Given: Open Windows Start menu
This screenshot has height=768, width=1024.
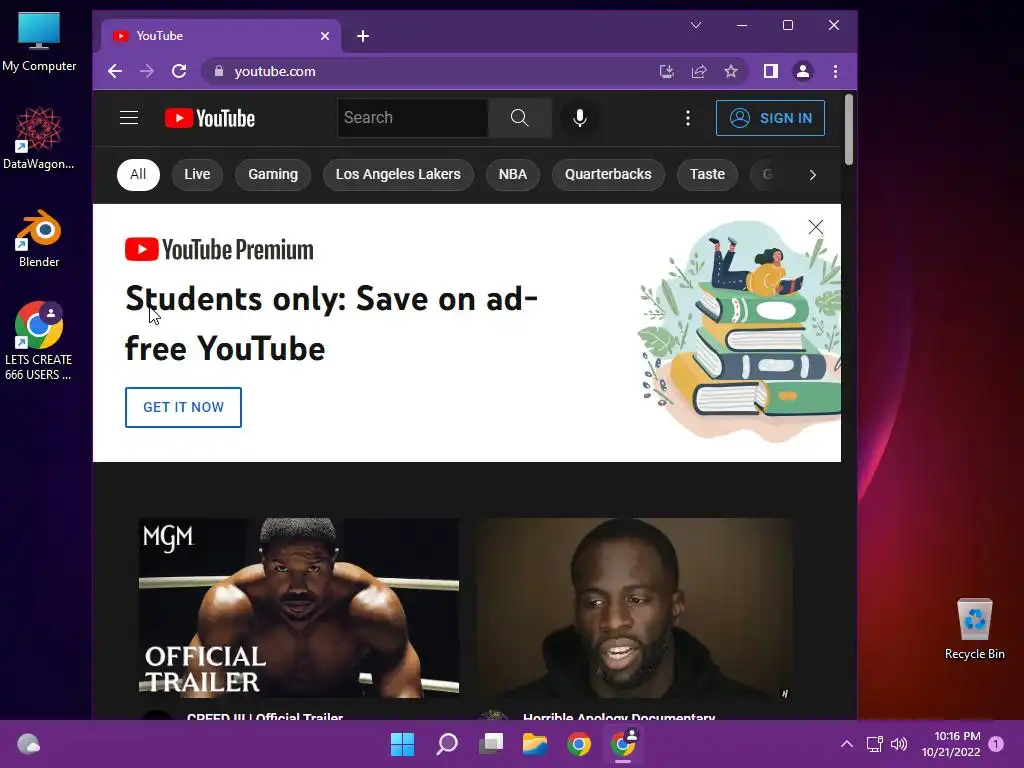Looking at the screenshot, I should click(402, 744).
